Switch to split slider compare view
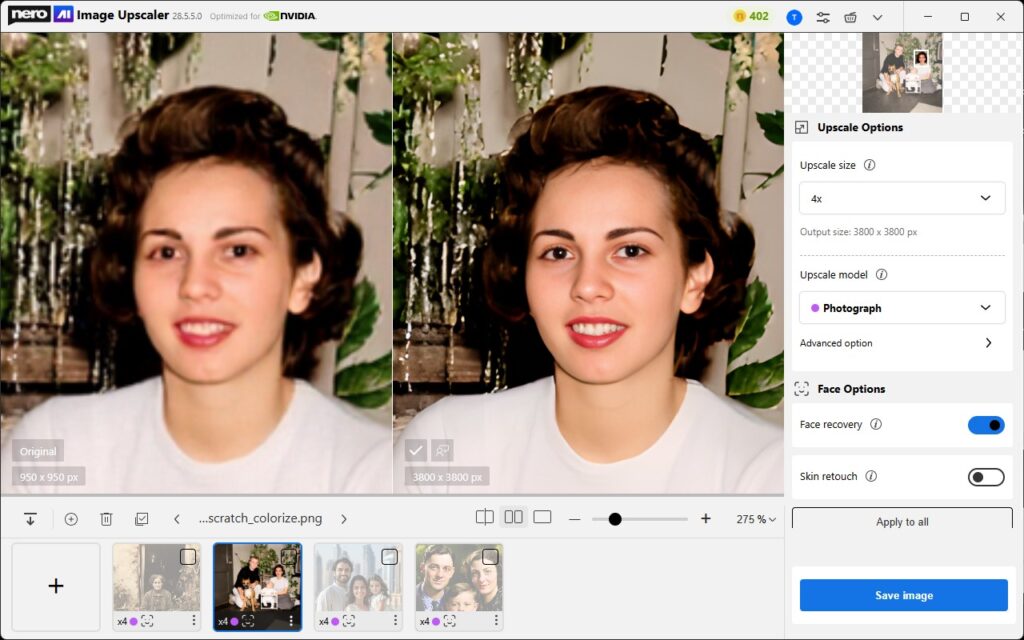 (484, 518)
